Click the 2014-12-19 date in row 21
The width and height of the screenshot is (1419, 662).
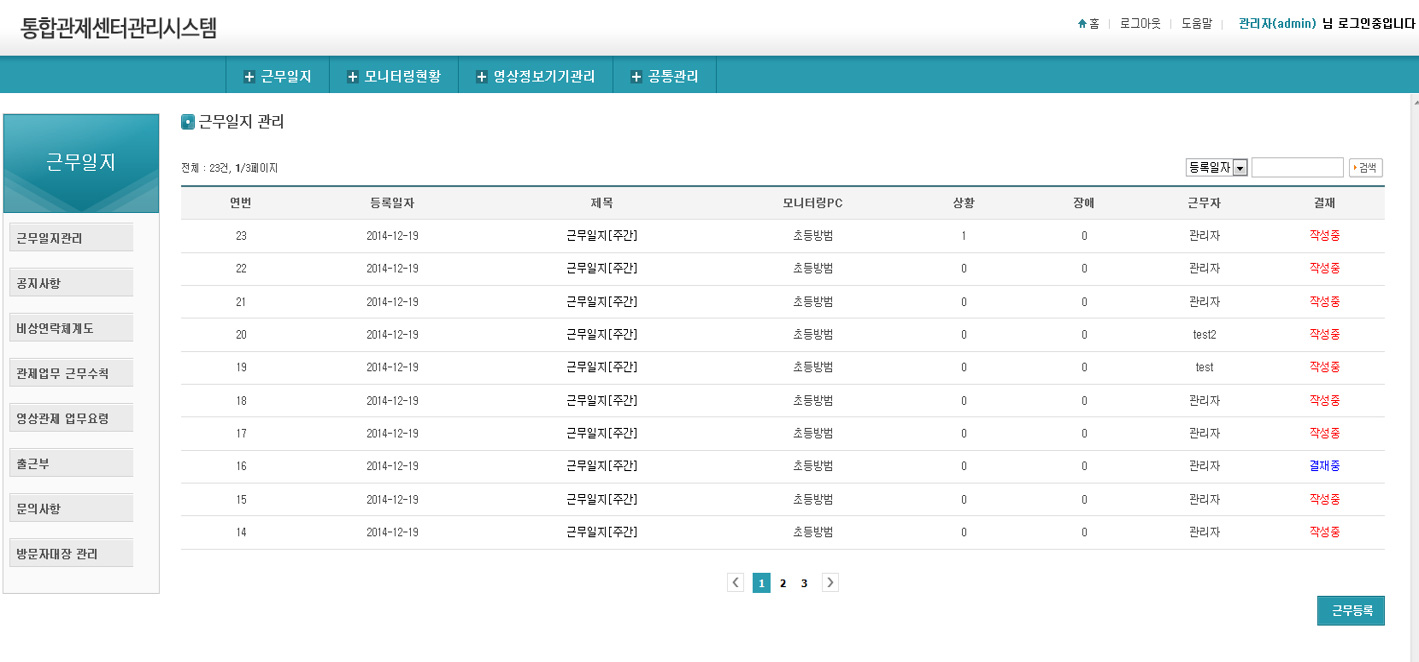pos(392,302)
